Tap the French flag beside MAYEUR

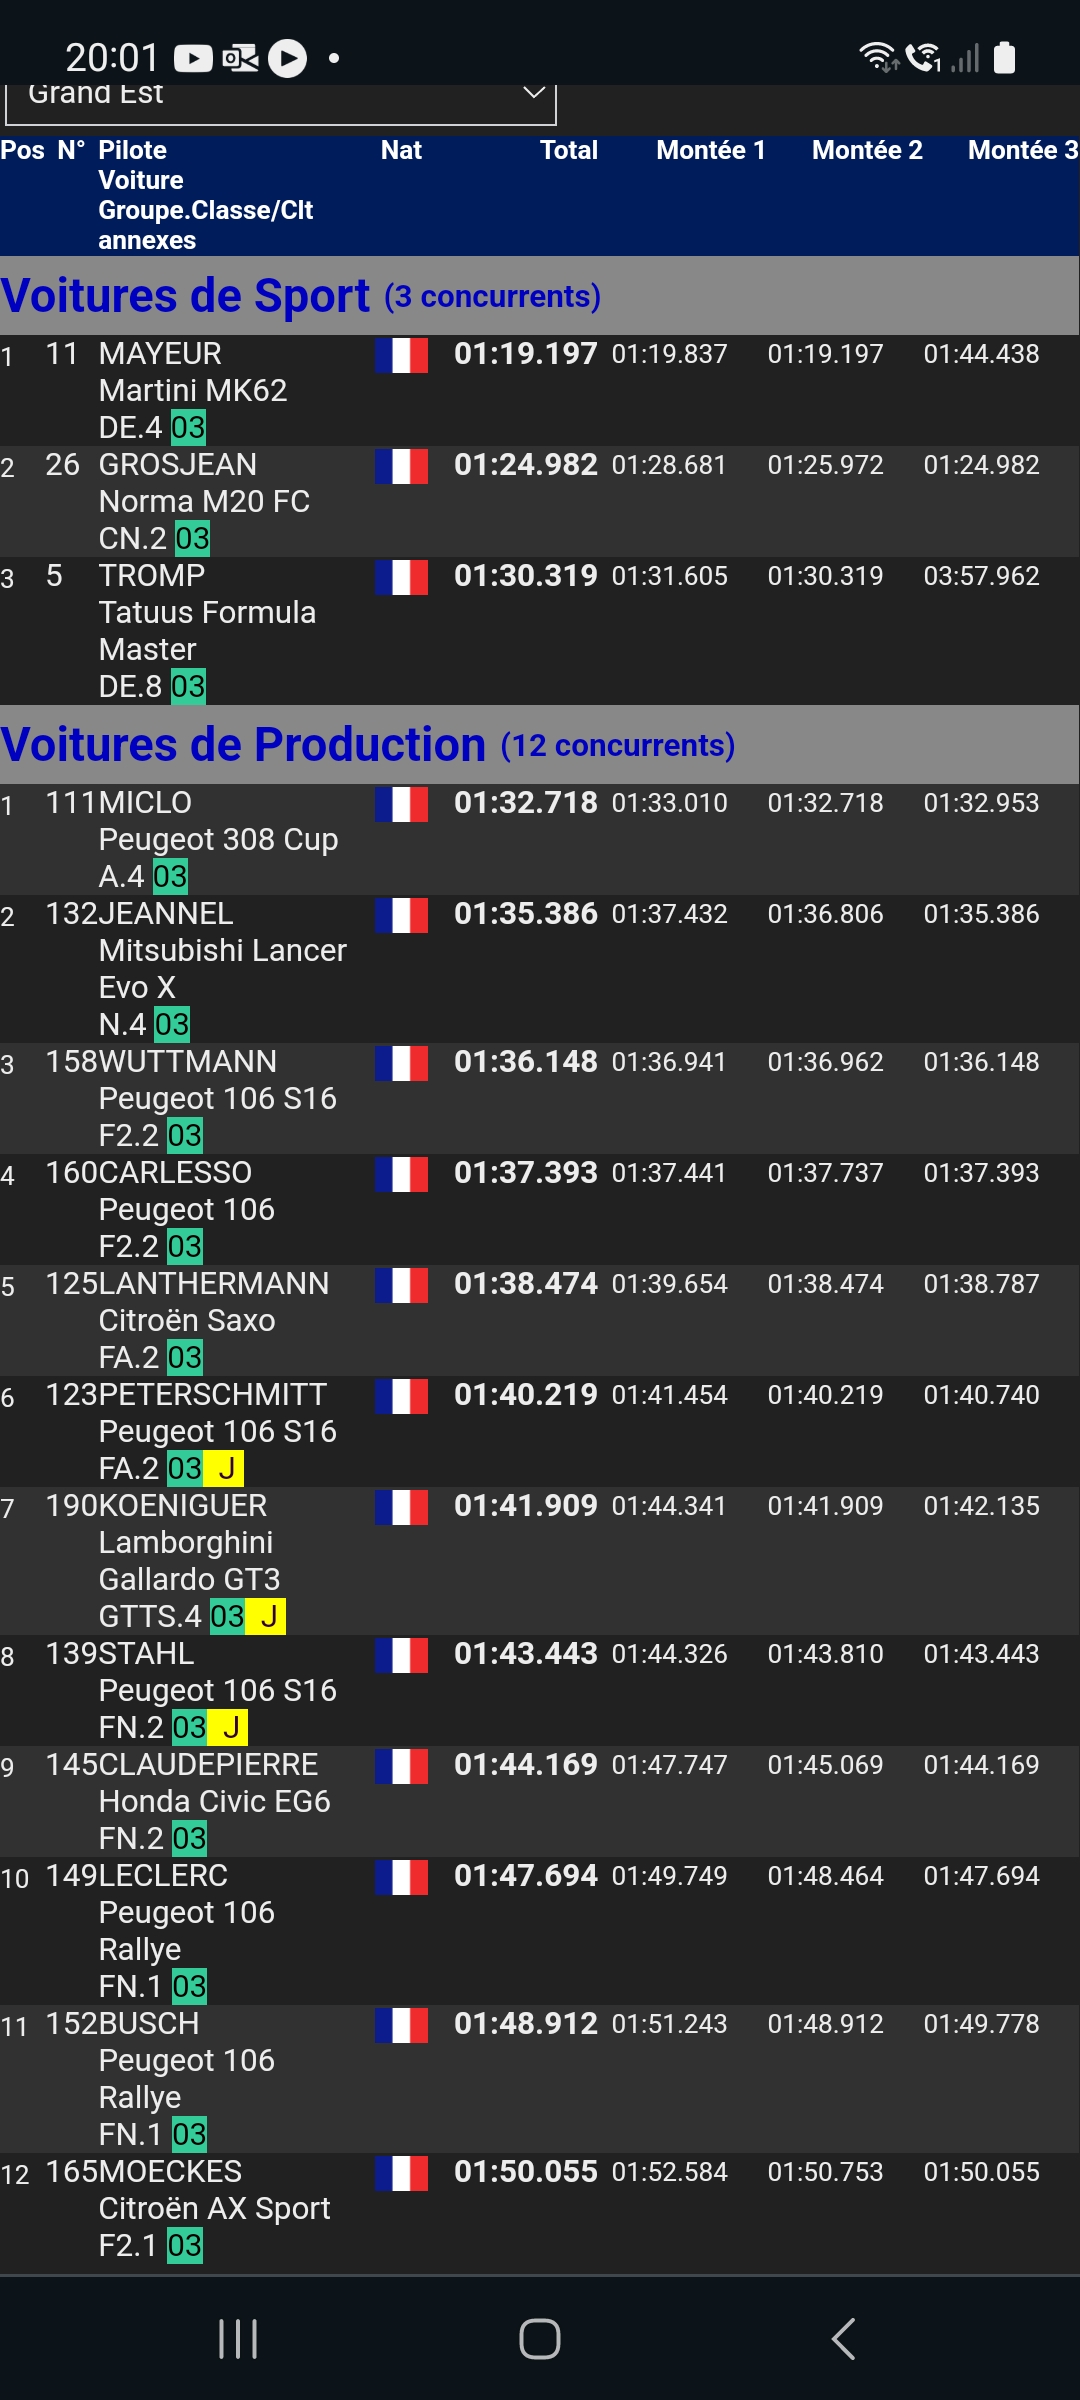coord(401,355)
